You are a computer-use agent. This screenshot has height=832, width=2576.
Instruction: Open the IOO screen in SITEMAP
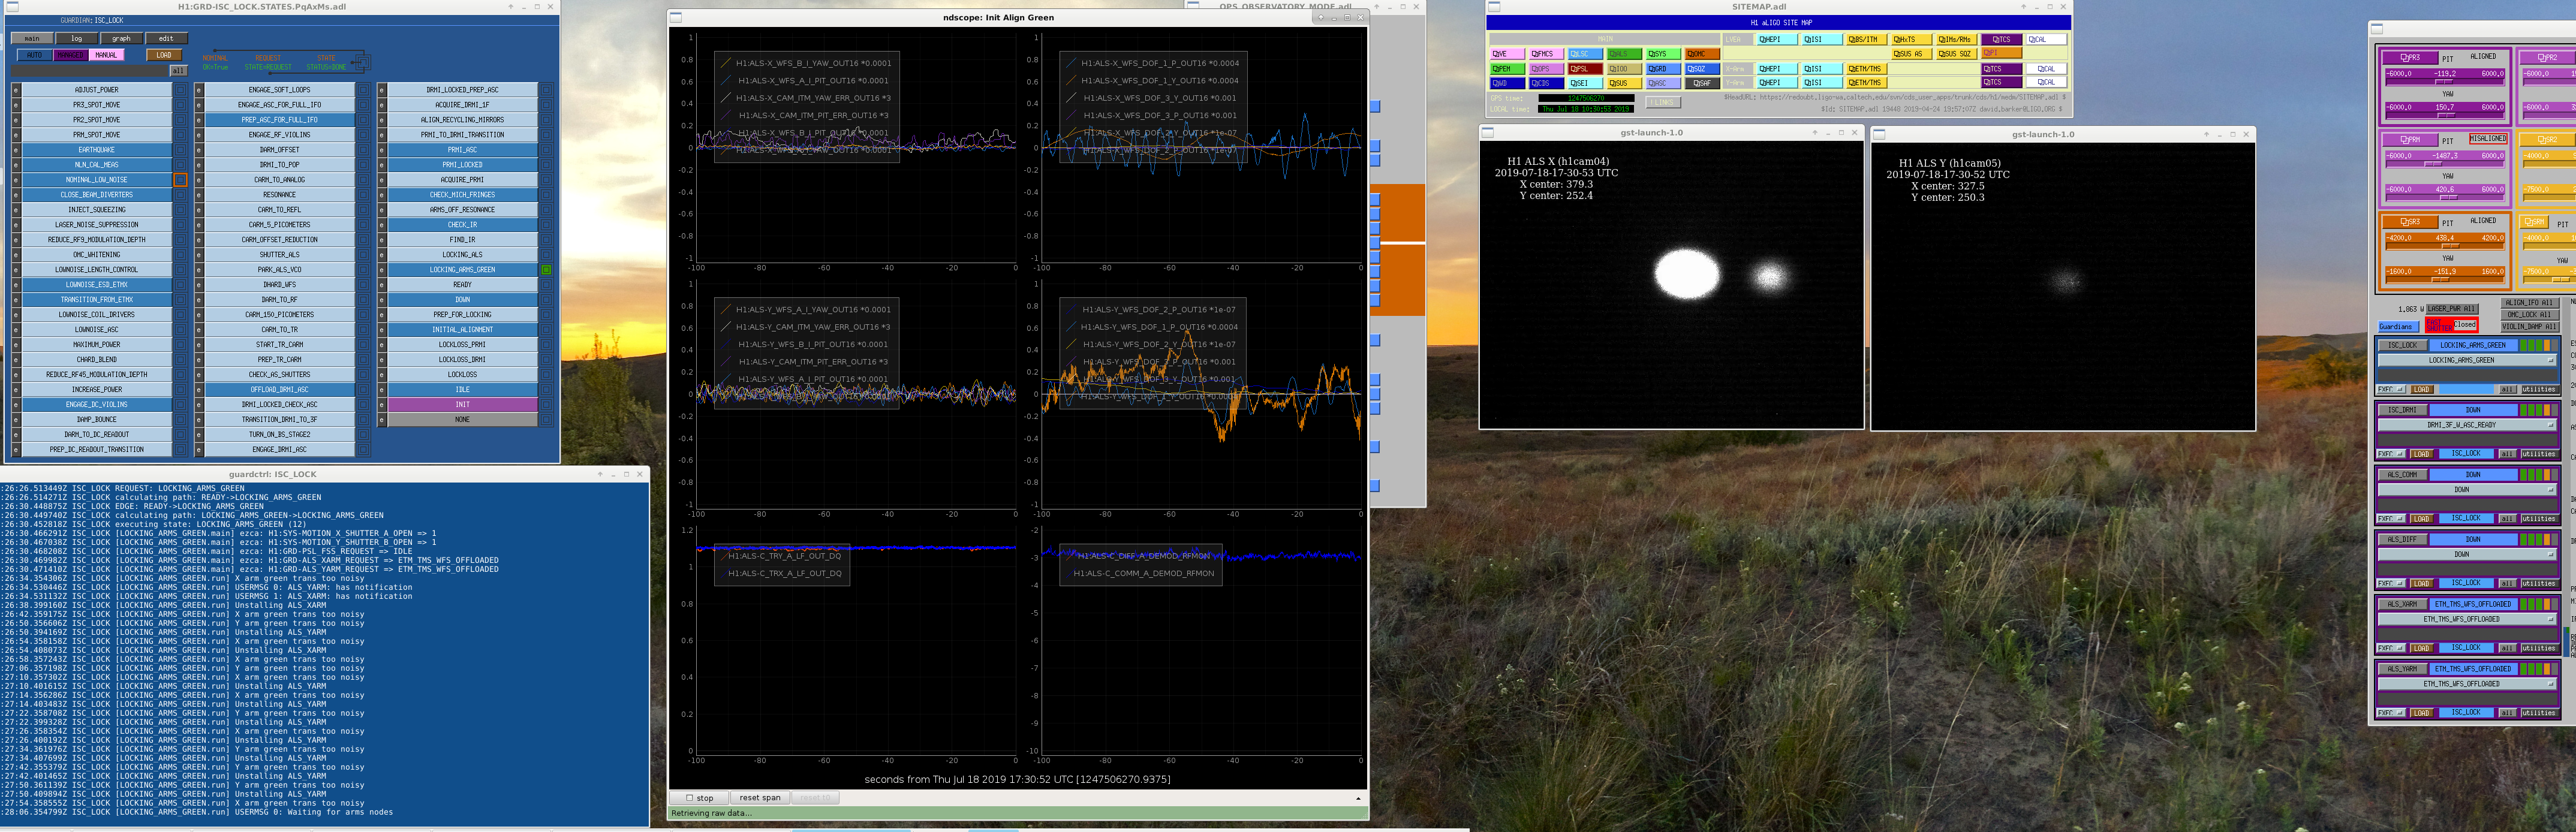tap(1624, 69)
